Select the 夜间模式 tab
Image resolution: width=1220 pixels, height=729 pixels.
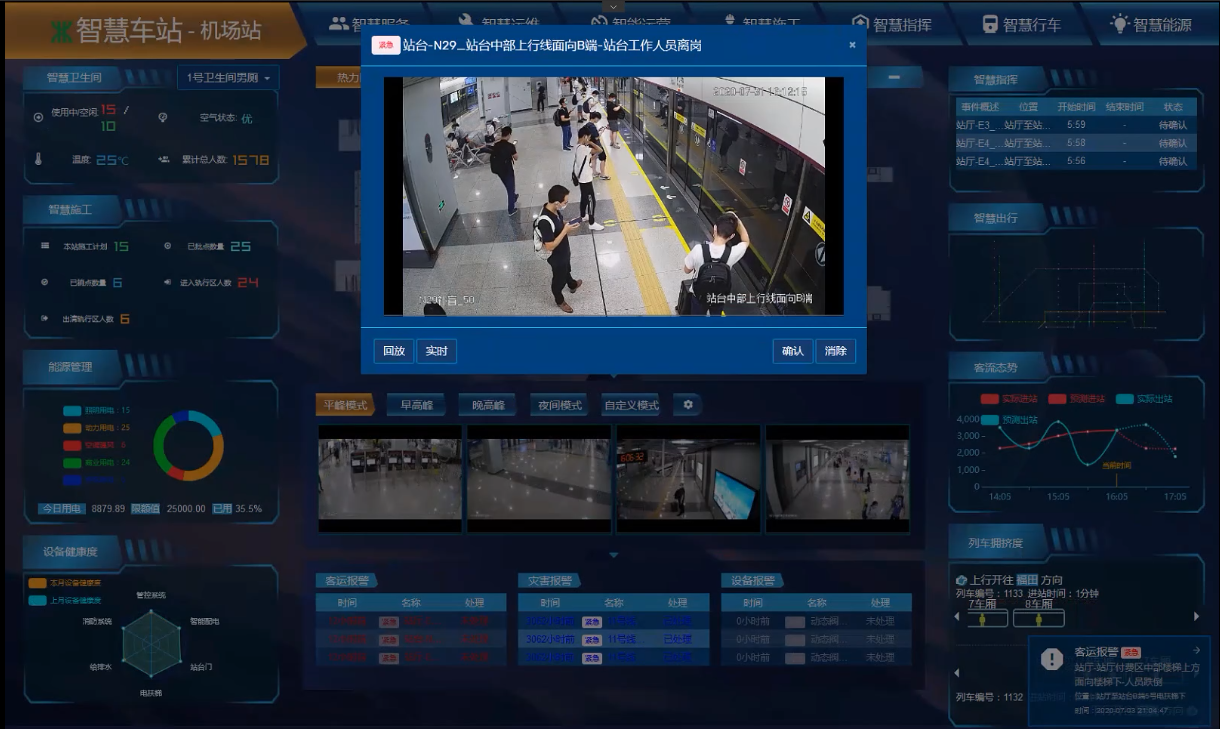pos(558,405)
